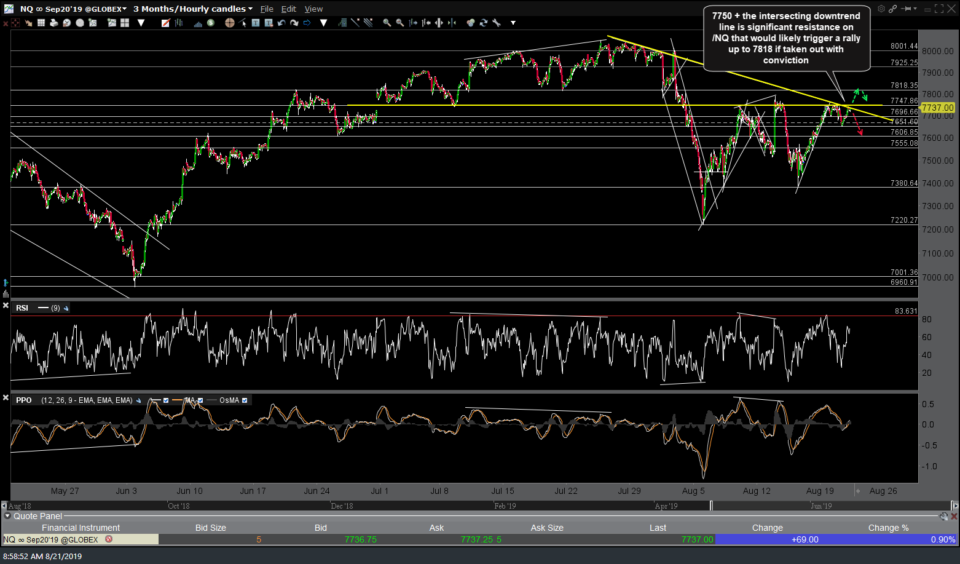Click the small red X toolbar icon
Image resolution: width=960 pixels, height=564 pixels.
click(x=5, y=23)
